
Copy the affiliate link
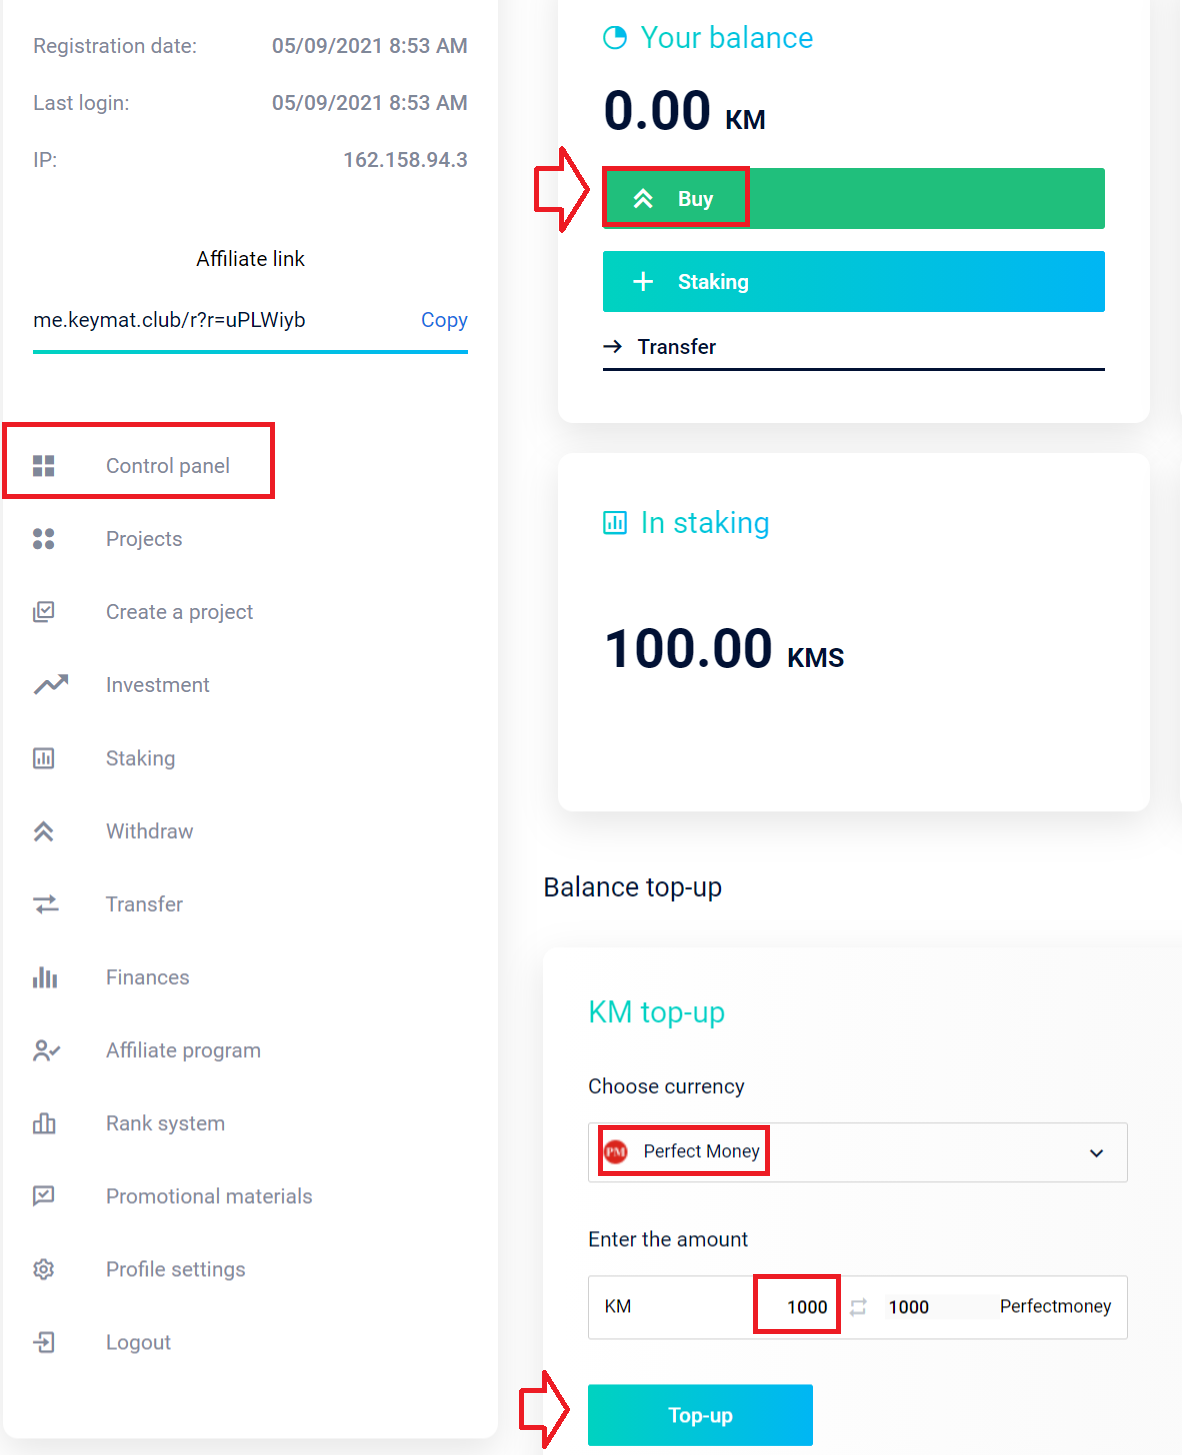click(444, 320)
